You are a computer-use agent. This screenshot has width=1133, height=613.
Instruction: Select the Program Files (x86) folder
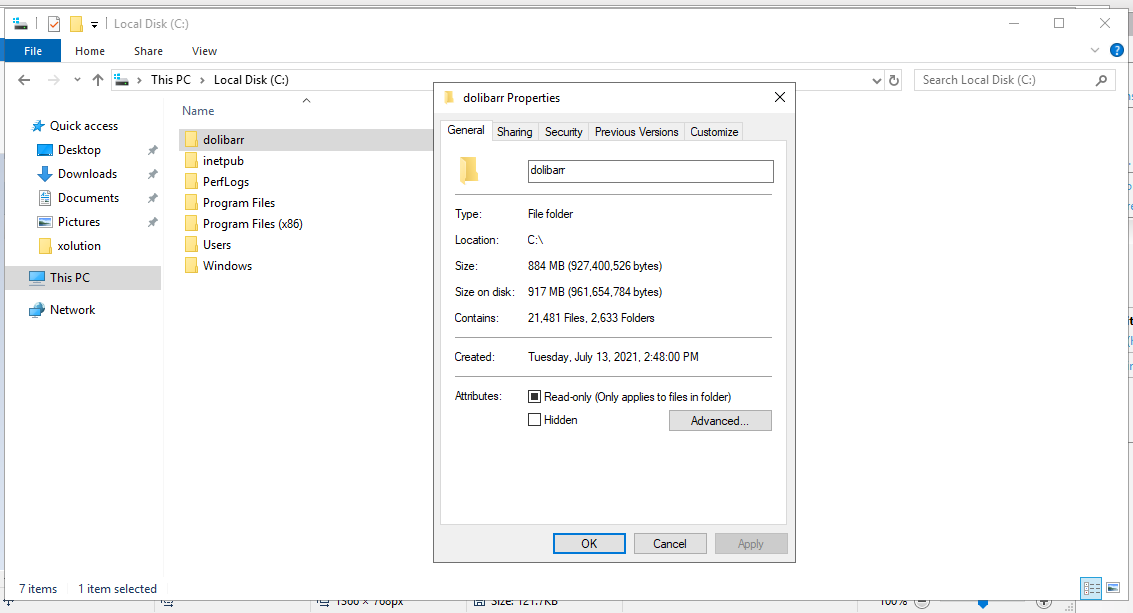click(253, 223)
